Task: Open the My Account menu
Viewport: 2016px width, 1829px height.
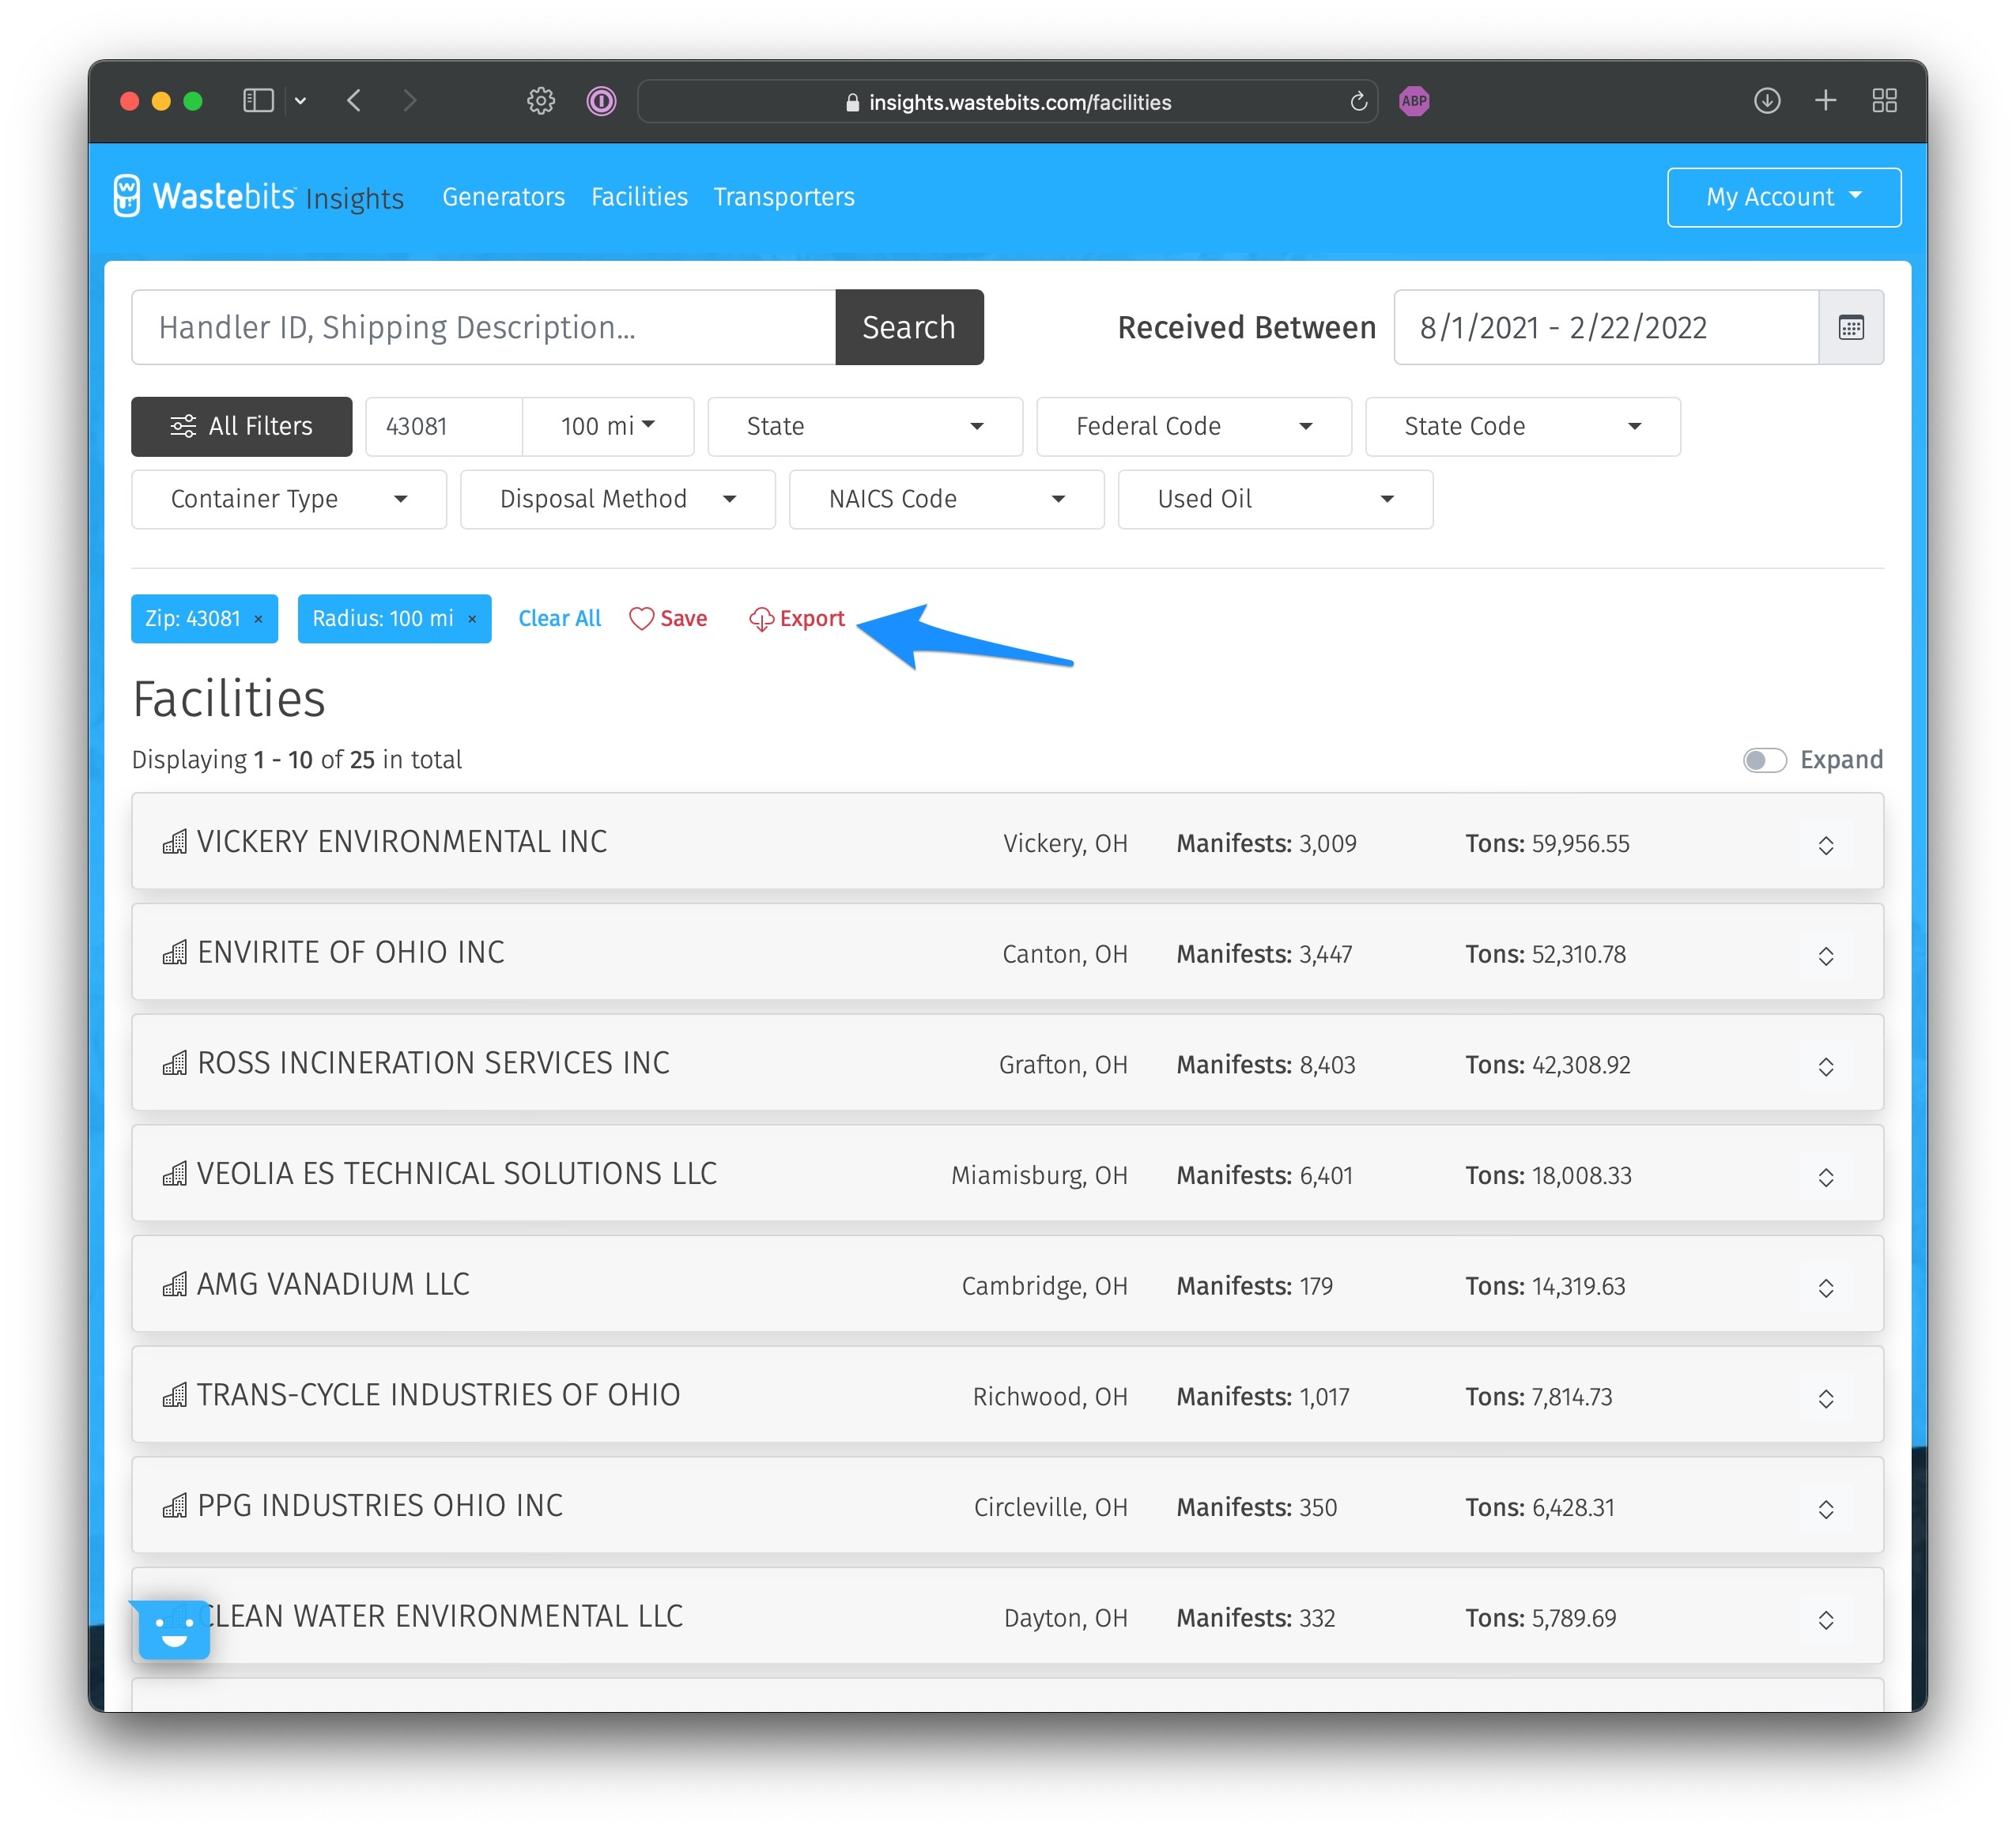Action: click(1782, 197)
